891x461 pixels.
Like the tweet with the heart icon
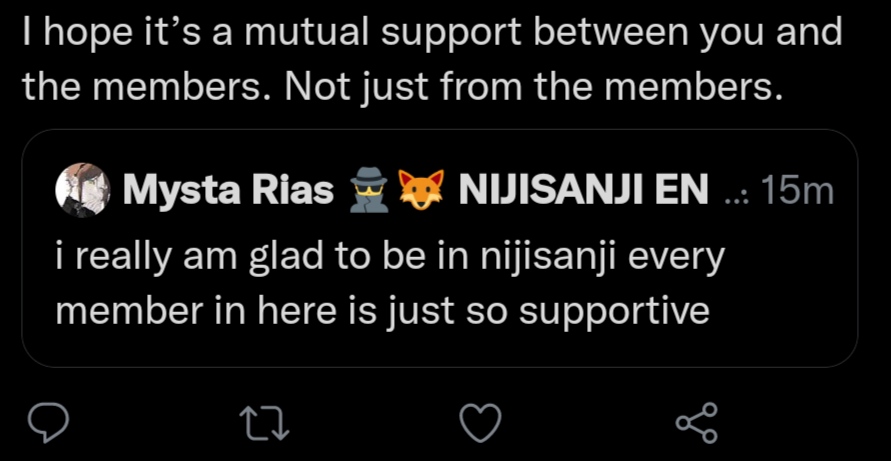(x=480, y=424)
